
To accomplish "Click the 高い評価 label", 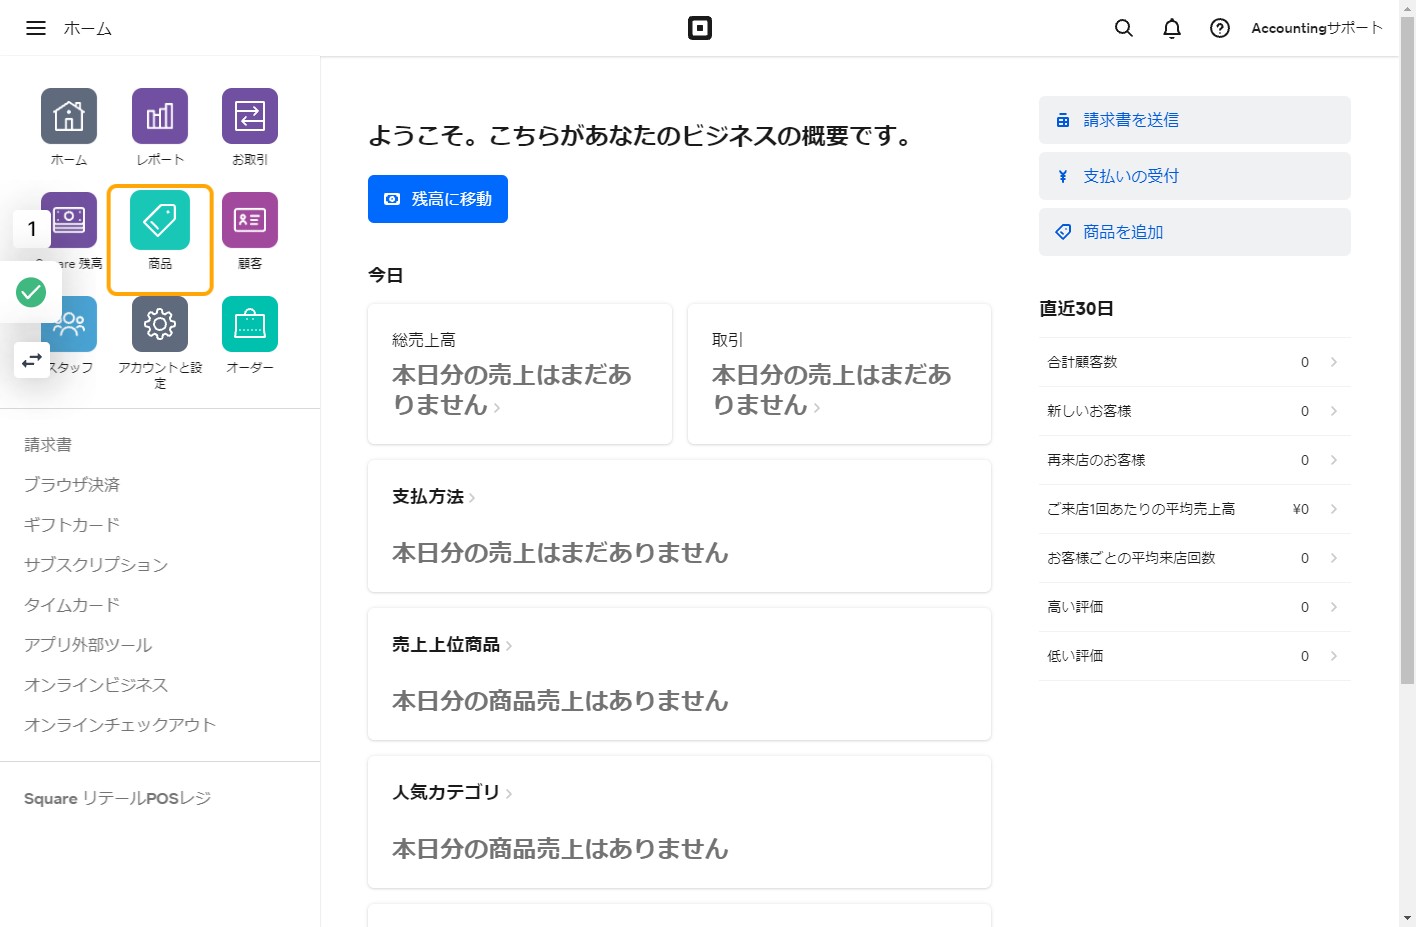I will coord(1075,607).
